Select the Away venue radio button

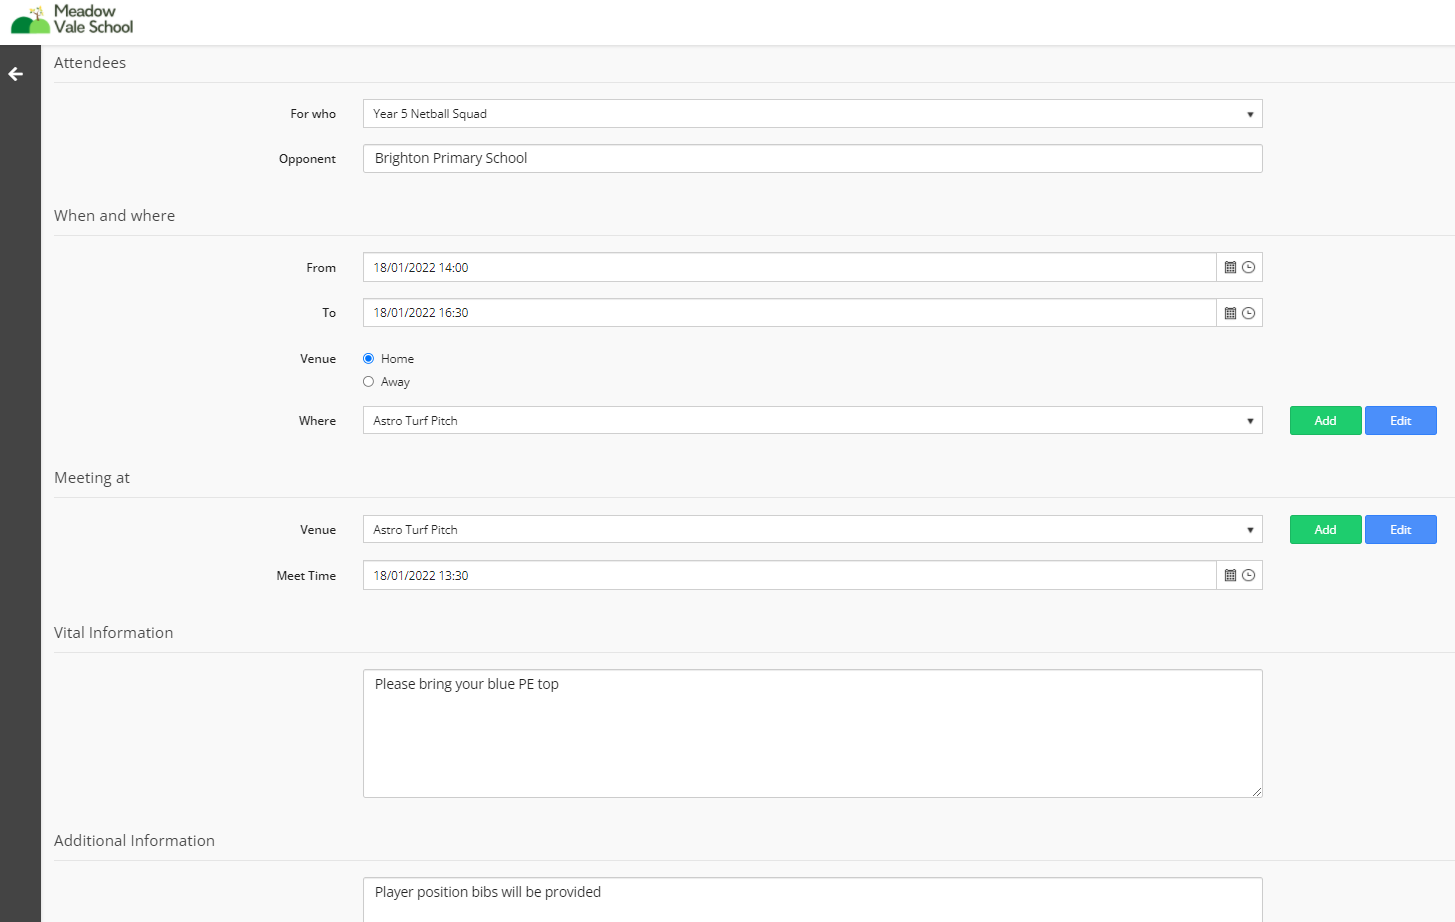pyautogui.click(x=369, y=382)
